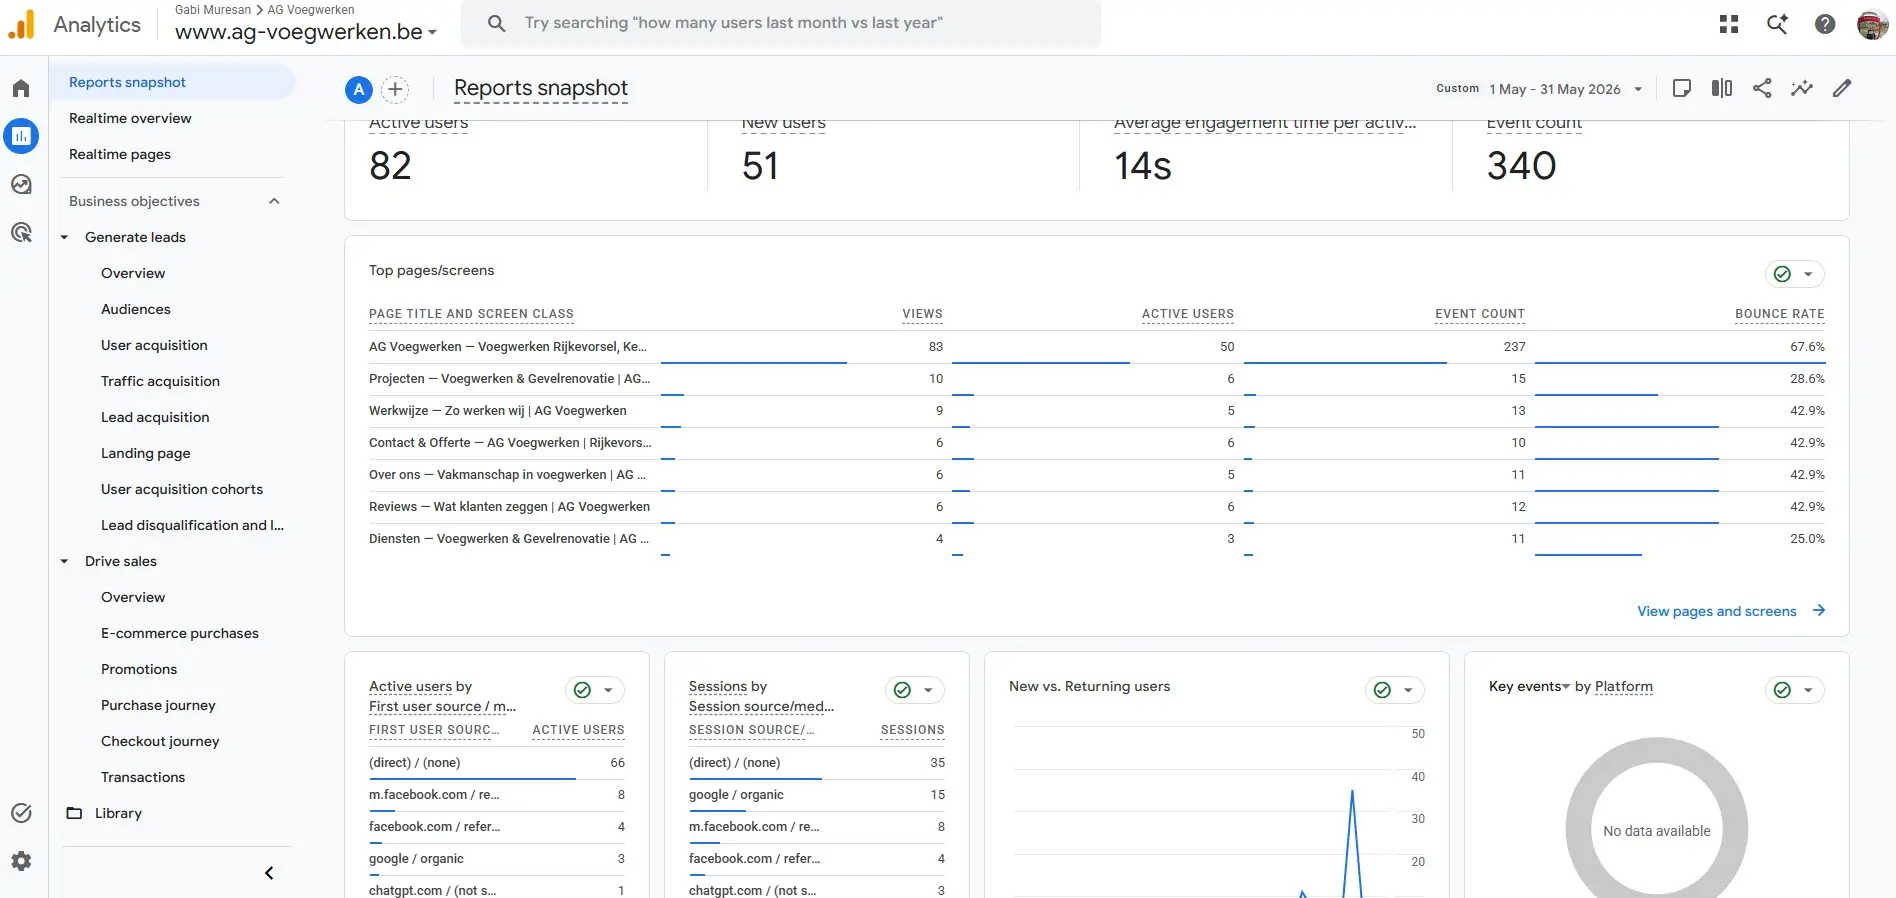This screenshot has height=898, width=1896.
Task: Select the Reports icon in left rail
Action: [21, 136]
